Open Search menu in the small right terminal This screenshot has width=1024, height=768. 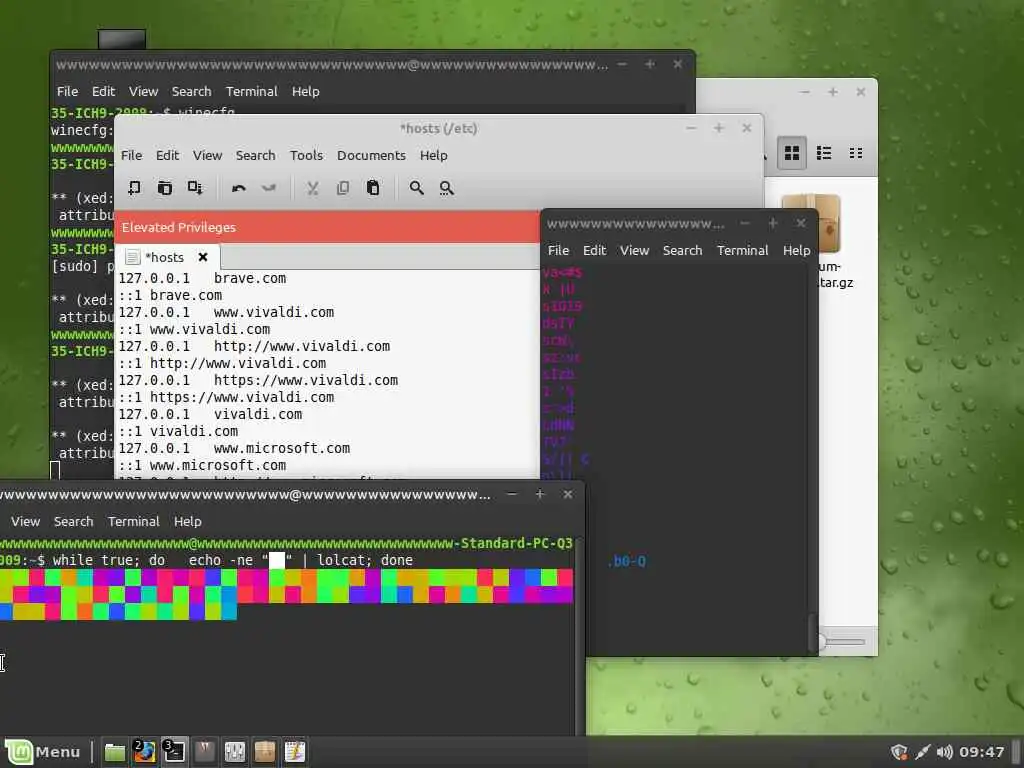point(682,250)
